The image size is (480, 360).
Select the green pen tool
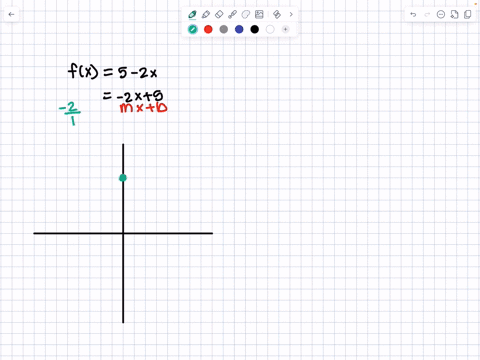(x=192, y=14)
